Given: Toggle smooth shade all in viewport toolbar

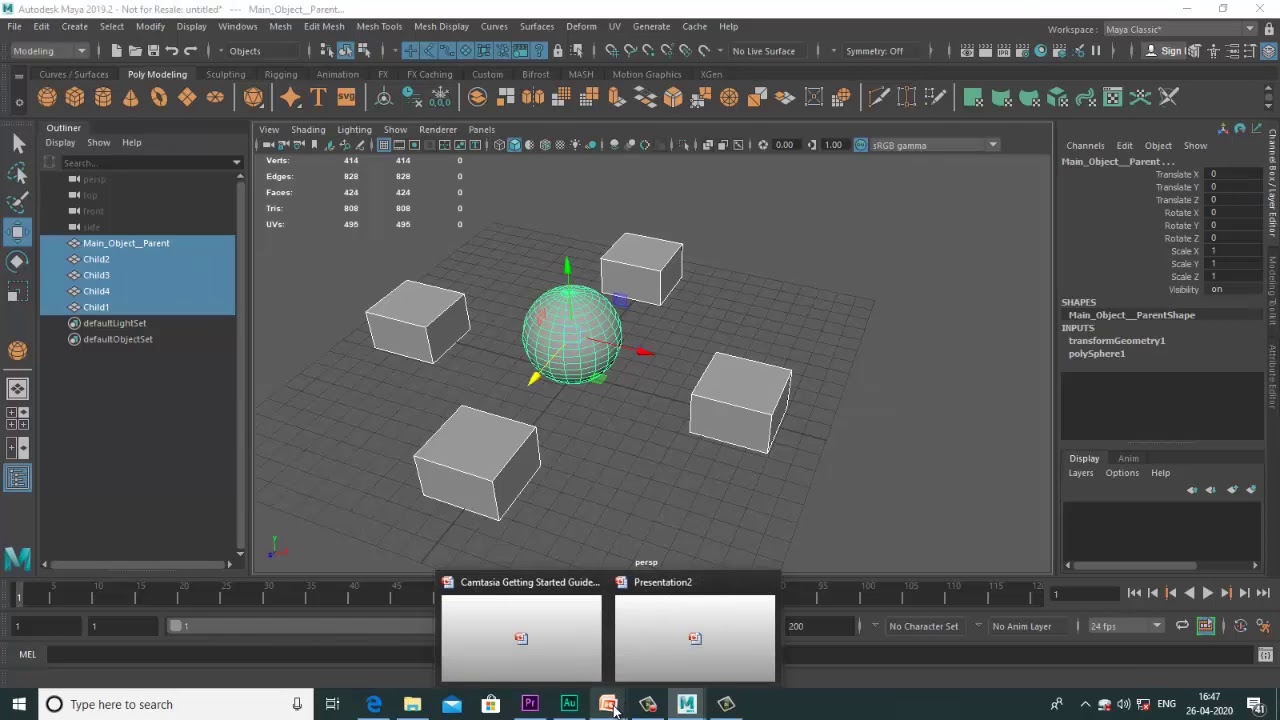Looking at the screenshot, I should [514, 145].
